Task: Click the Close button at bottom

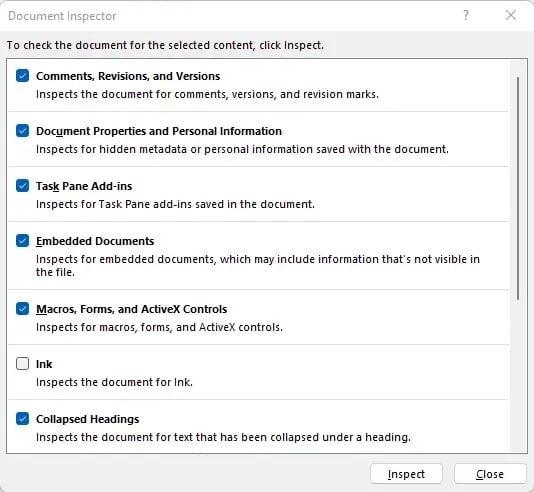Action: click(490, 474)
